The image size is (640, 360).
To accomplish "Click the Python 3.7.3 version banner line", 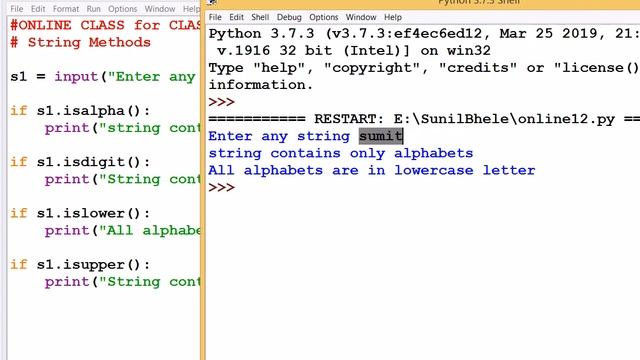I will tap(424, 33).
